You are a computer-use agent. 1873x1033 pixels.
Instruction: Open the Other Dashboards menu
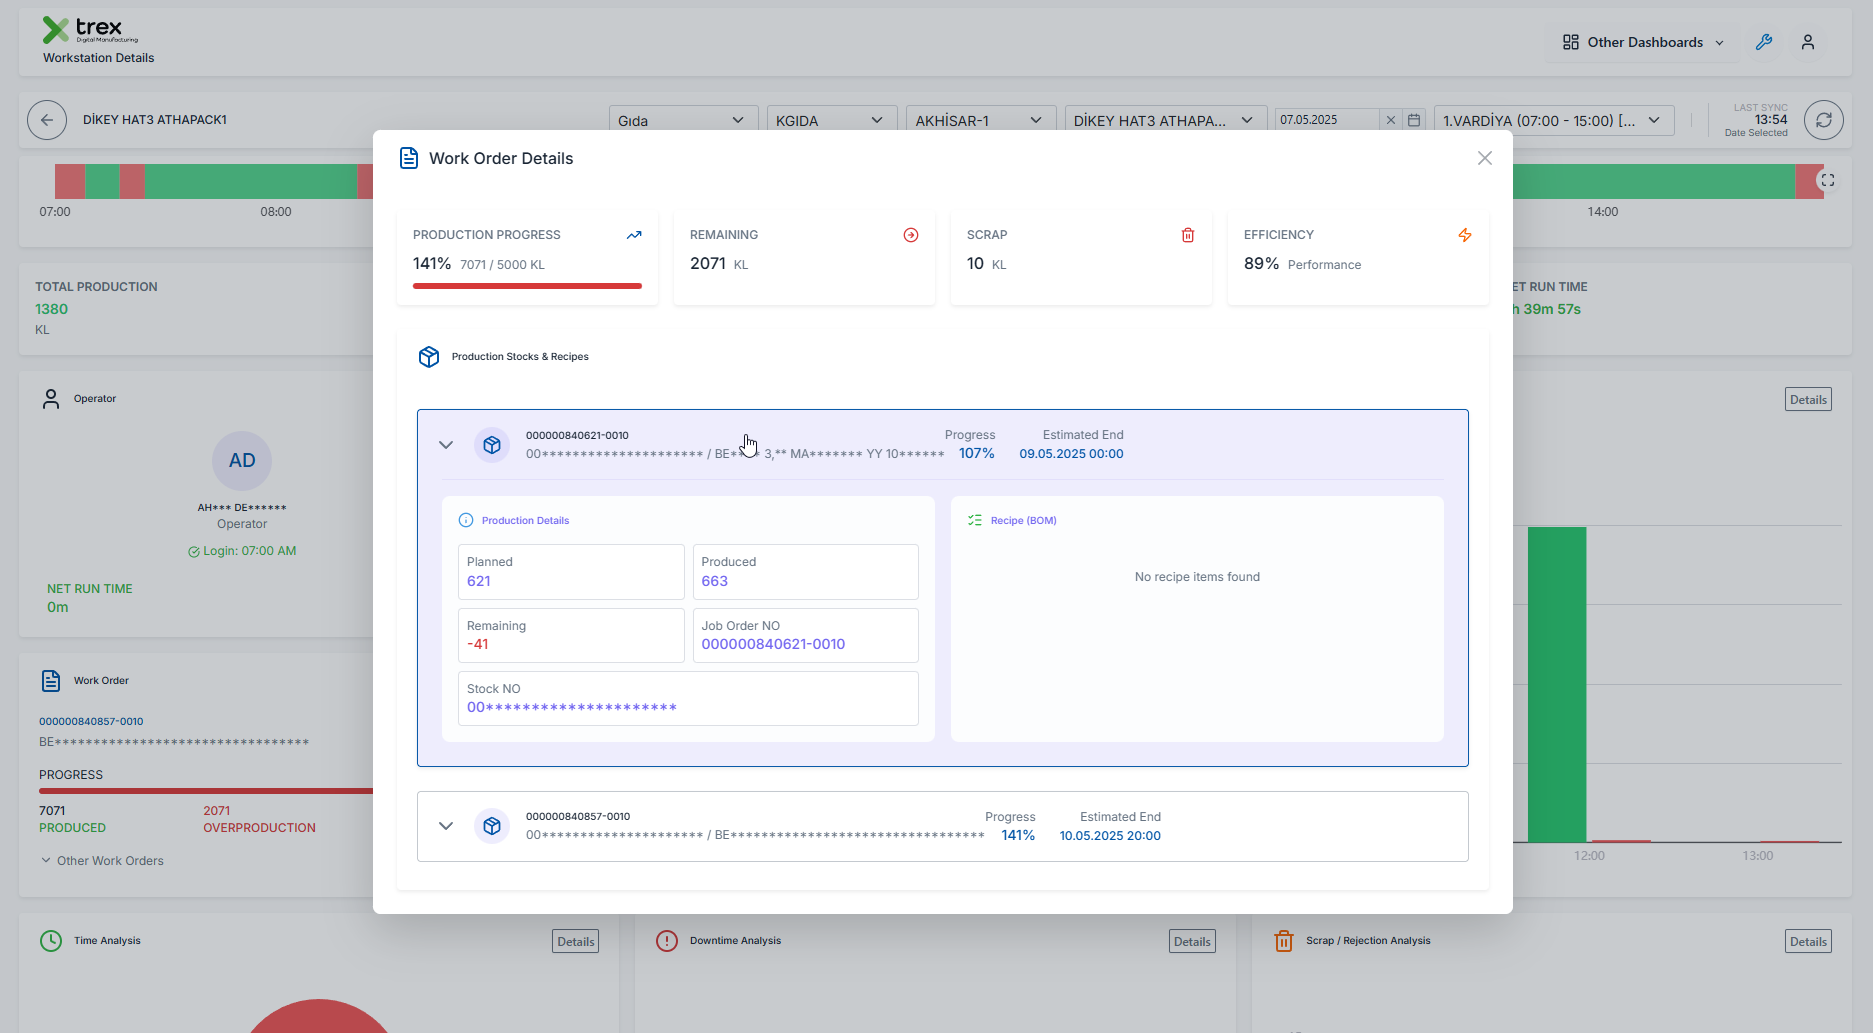click(1644, 42)
